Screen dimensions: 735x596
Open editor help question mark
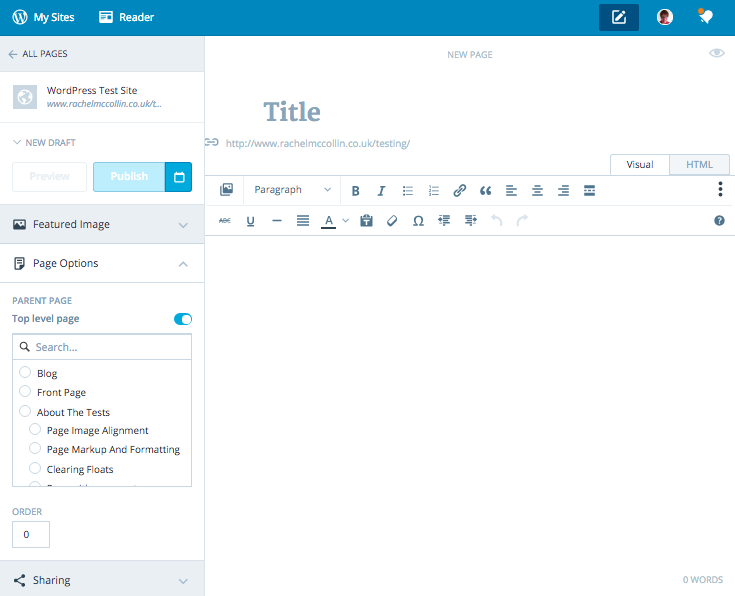[720, 220]
